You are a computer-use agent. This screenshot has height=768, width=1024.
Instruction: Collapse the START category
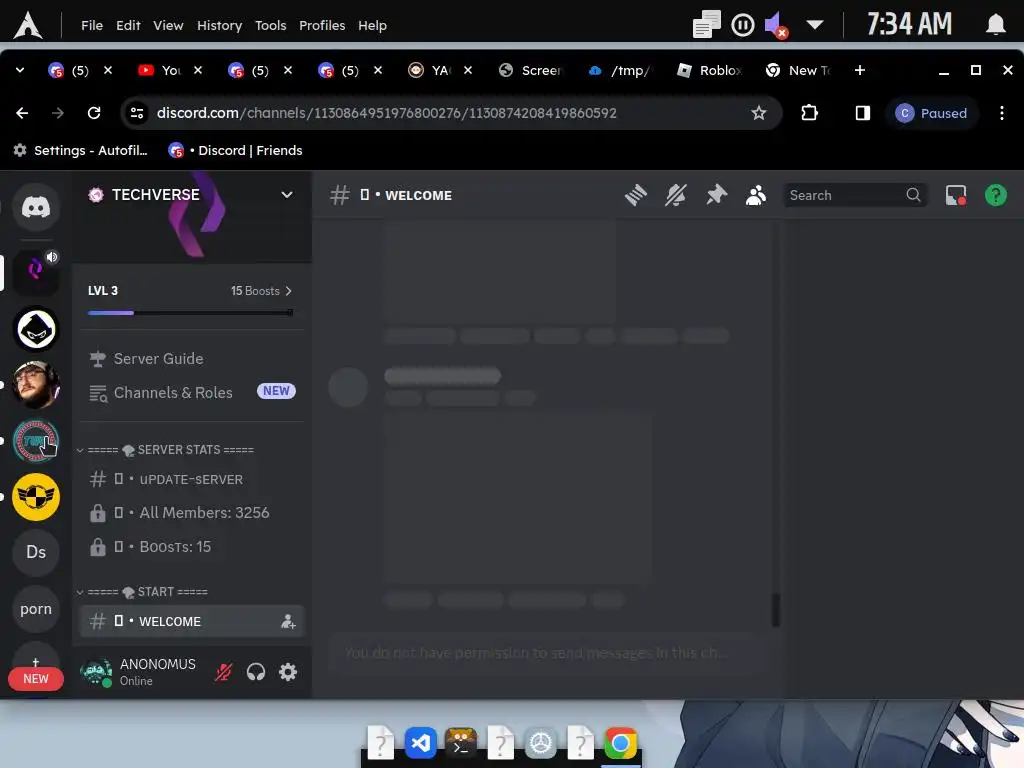point(142,592)
